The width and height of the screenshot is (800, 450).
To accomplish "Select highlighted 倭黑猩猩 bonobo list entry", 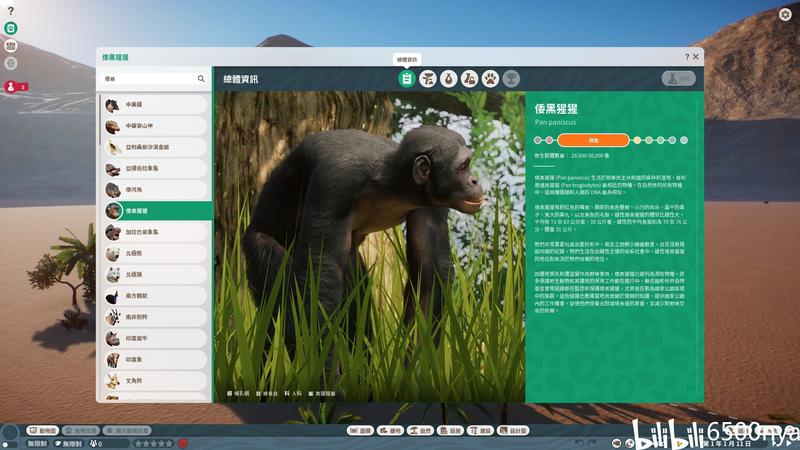I will pyautogui.click(x=157, y=211).
